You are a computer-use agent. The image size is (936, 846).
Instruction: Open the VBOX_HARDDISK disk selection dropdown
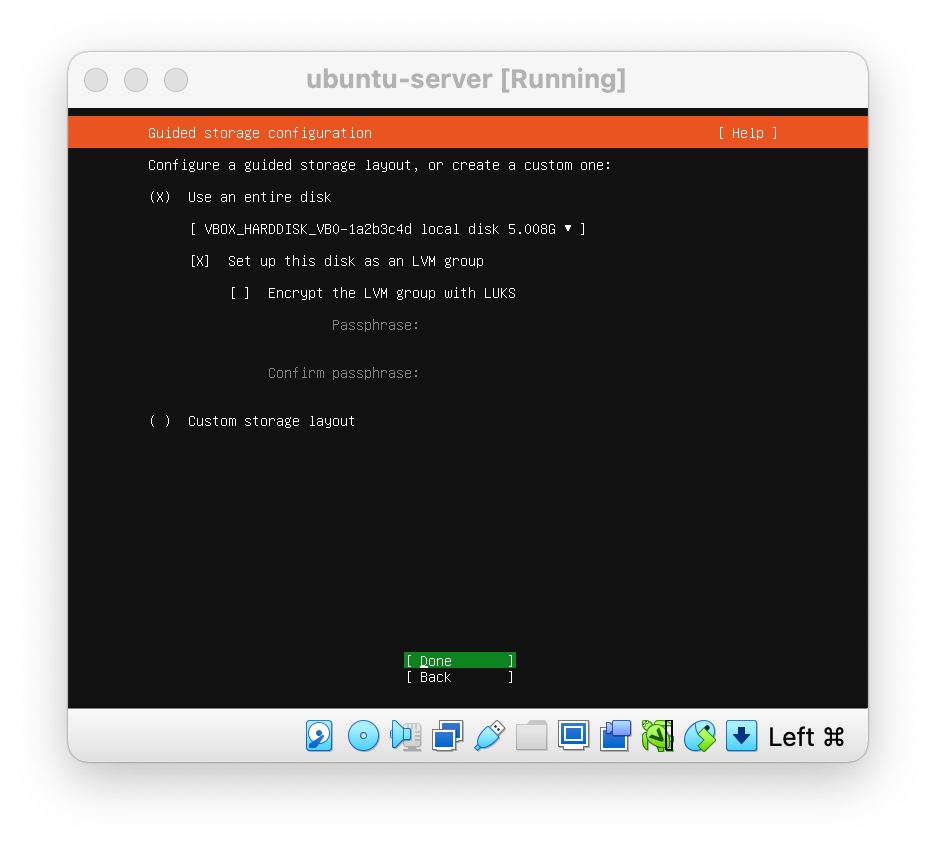pyautogui.click(x=387, y=229)
